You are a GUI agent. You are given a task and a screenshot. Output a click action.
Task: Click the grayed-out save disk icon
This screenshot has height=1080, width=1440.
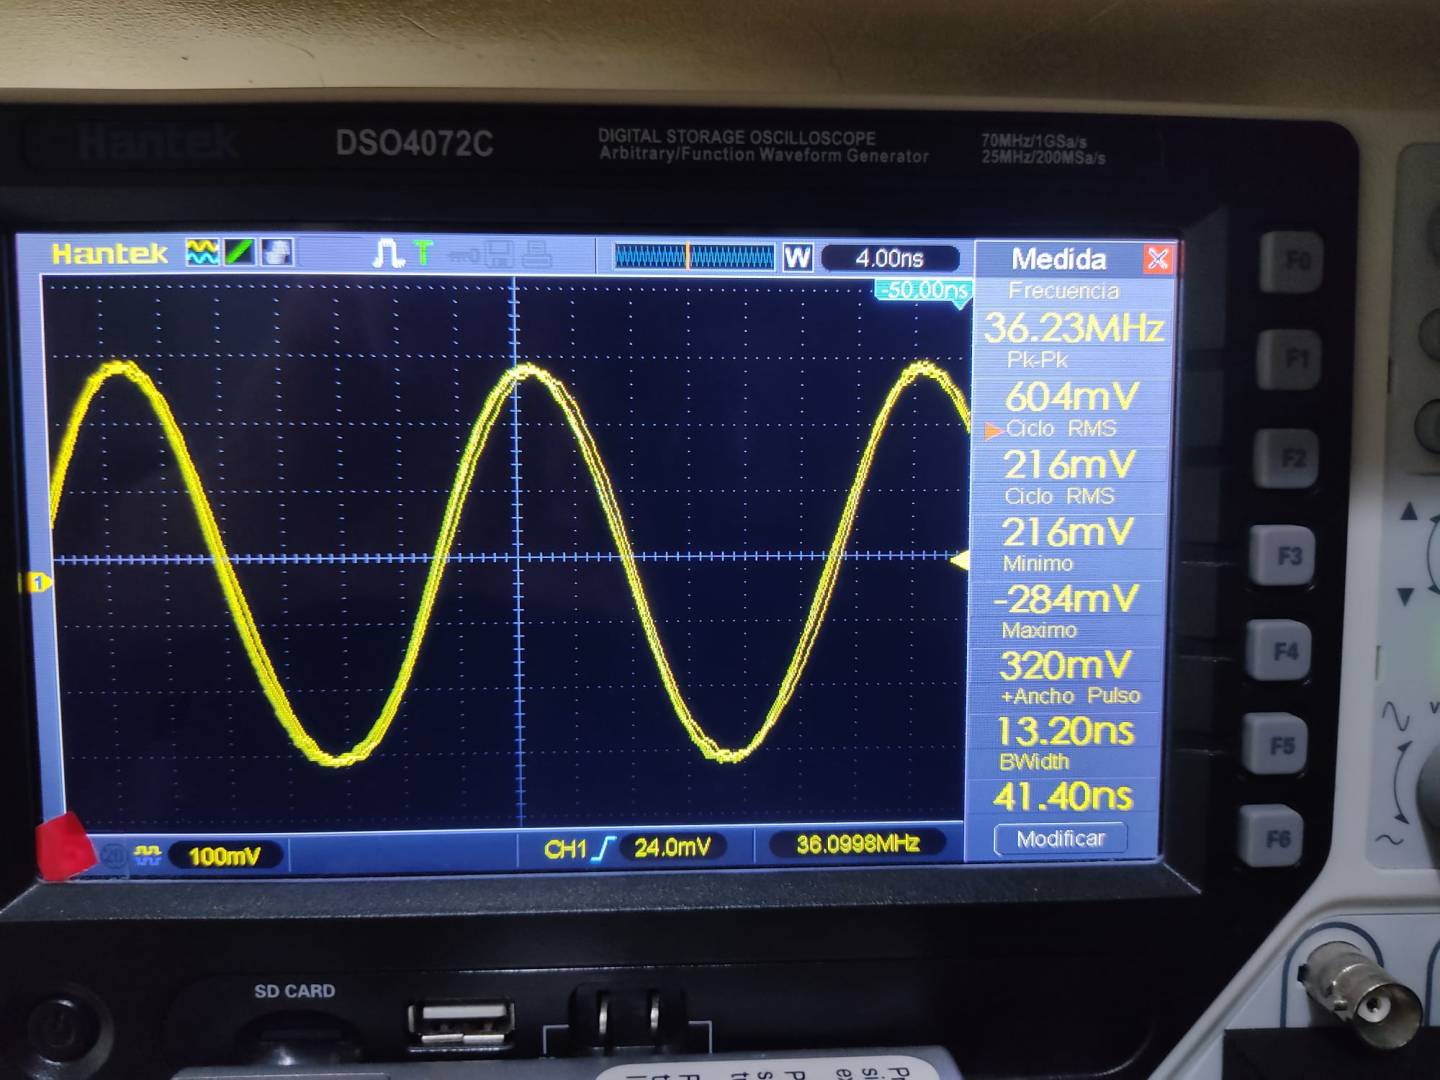pyautogui.click(x=498, y=255)
